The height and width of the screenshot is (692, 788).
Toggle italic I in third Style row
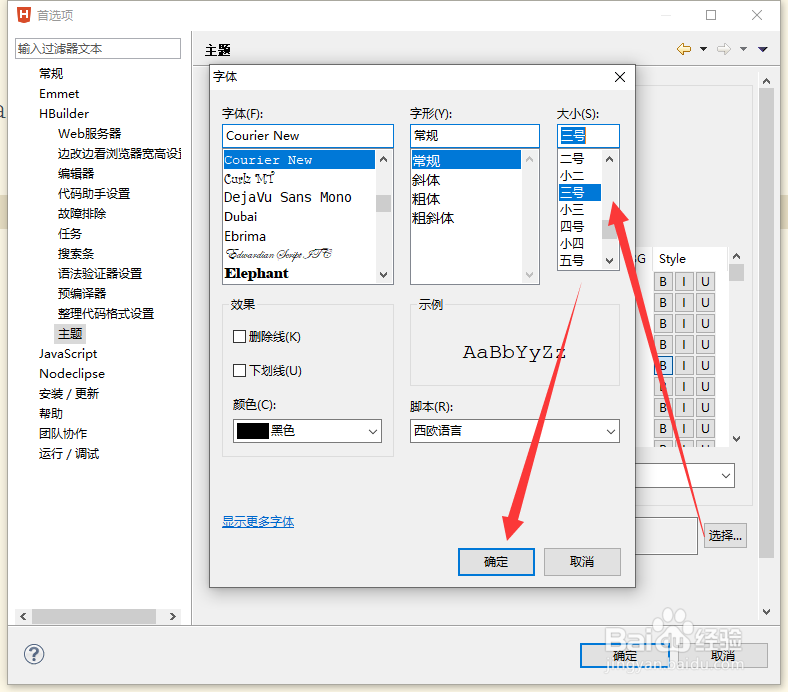point(684,324)
